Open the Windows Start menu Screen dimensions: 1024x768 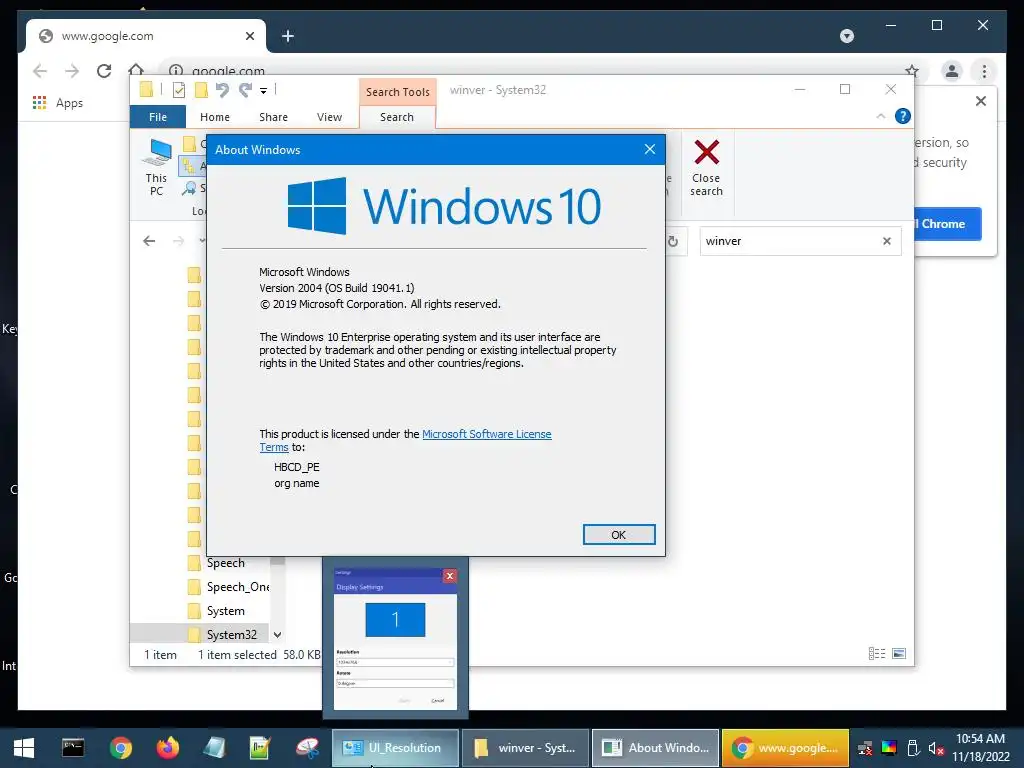pyautogui.click(x=24, y=748)
